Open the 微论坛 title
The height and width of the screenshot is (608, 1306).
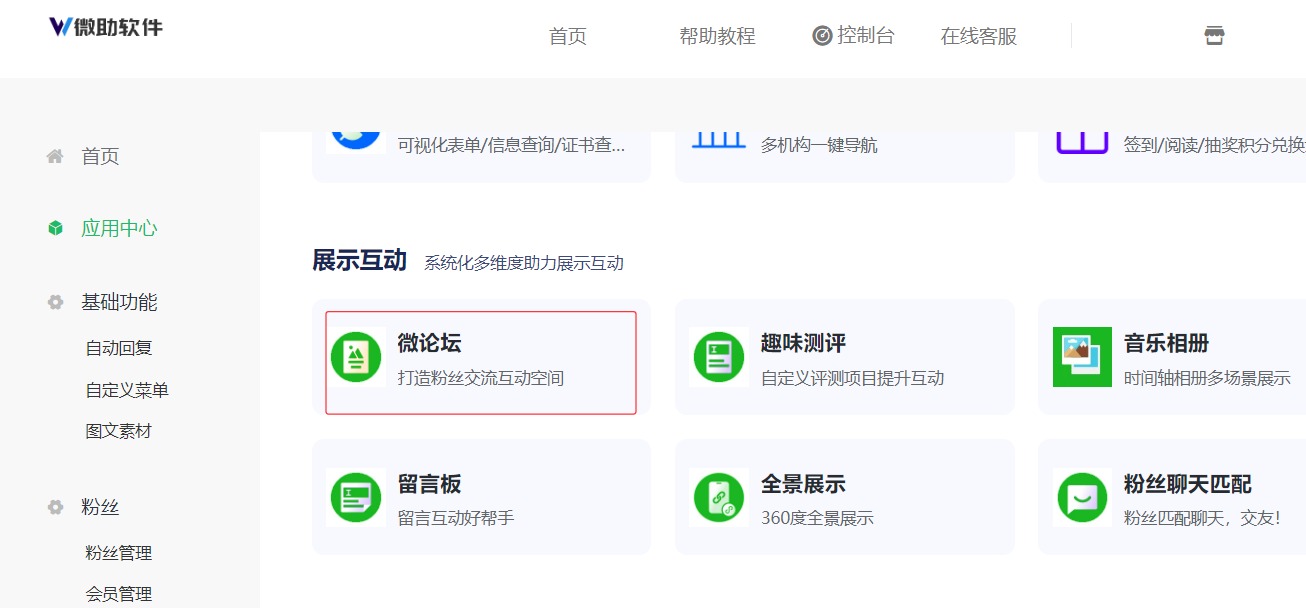click(x=429, y=343)
